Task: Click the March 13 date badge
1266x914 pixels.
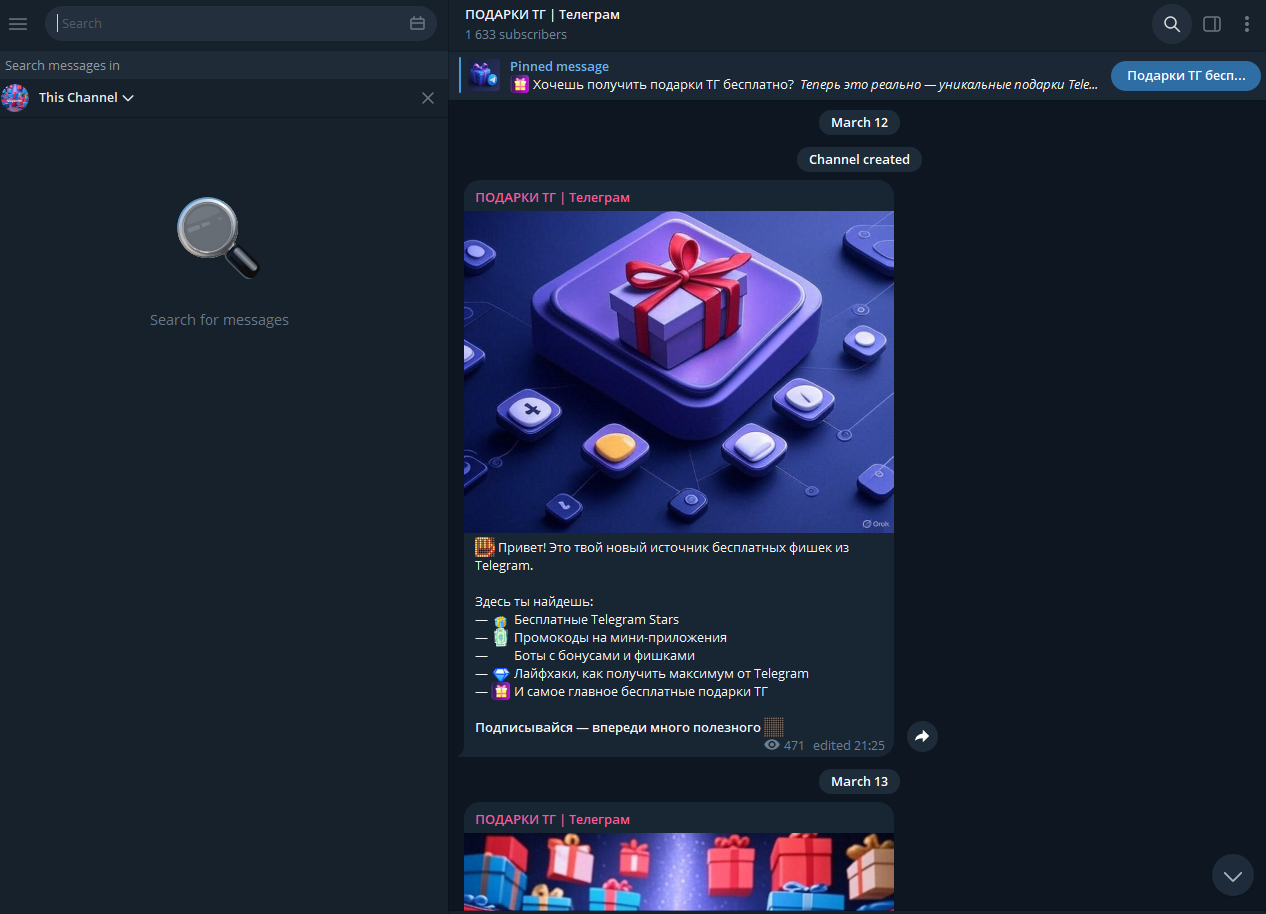Action: coord(859,781)
